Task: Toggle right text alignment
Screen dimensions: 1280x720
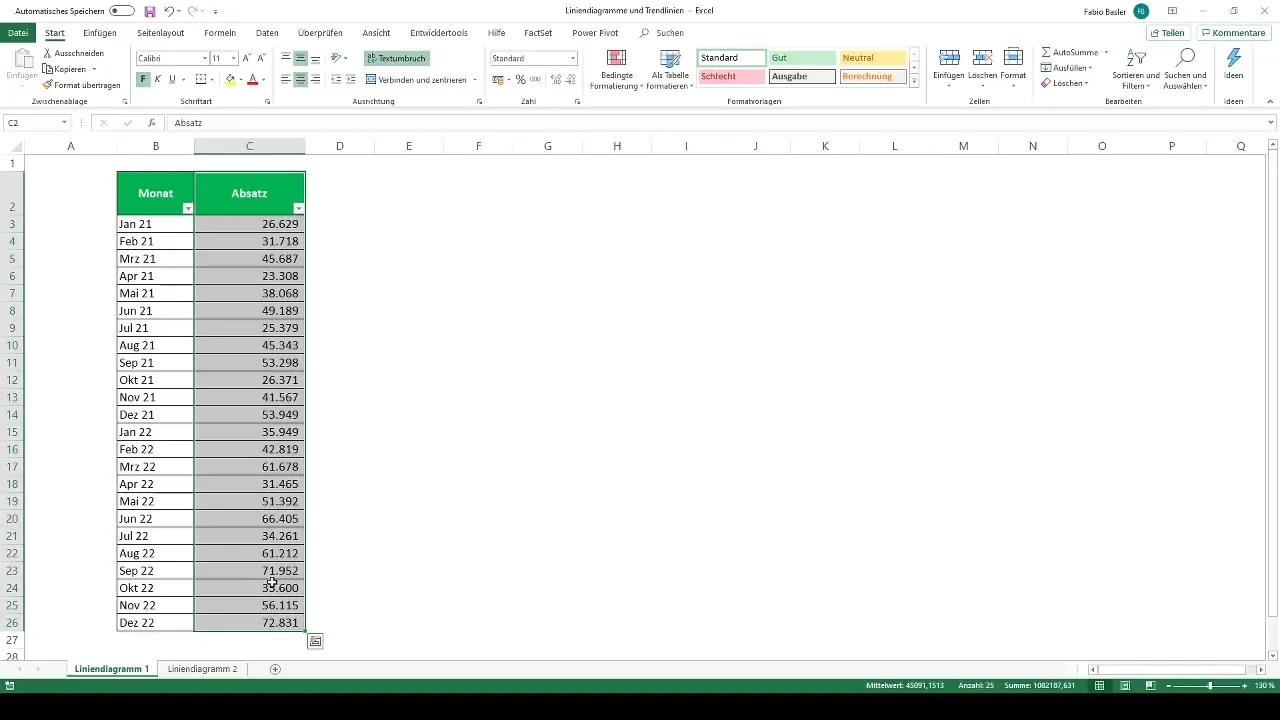Action: (316, 79)
